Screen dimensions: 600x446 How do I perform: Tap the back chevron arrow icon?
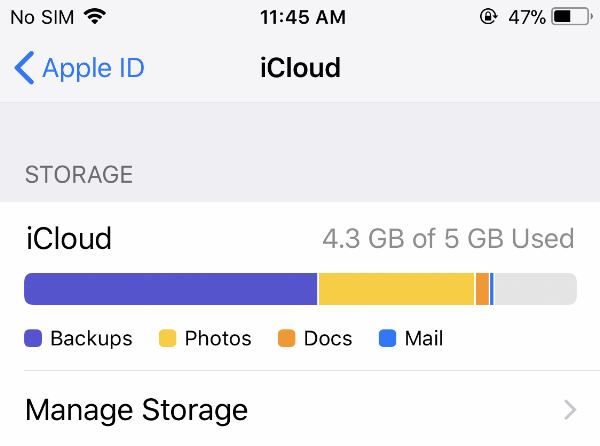(24, 68)
